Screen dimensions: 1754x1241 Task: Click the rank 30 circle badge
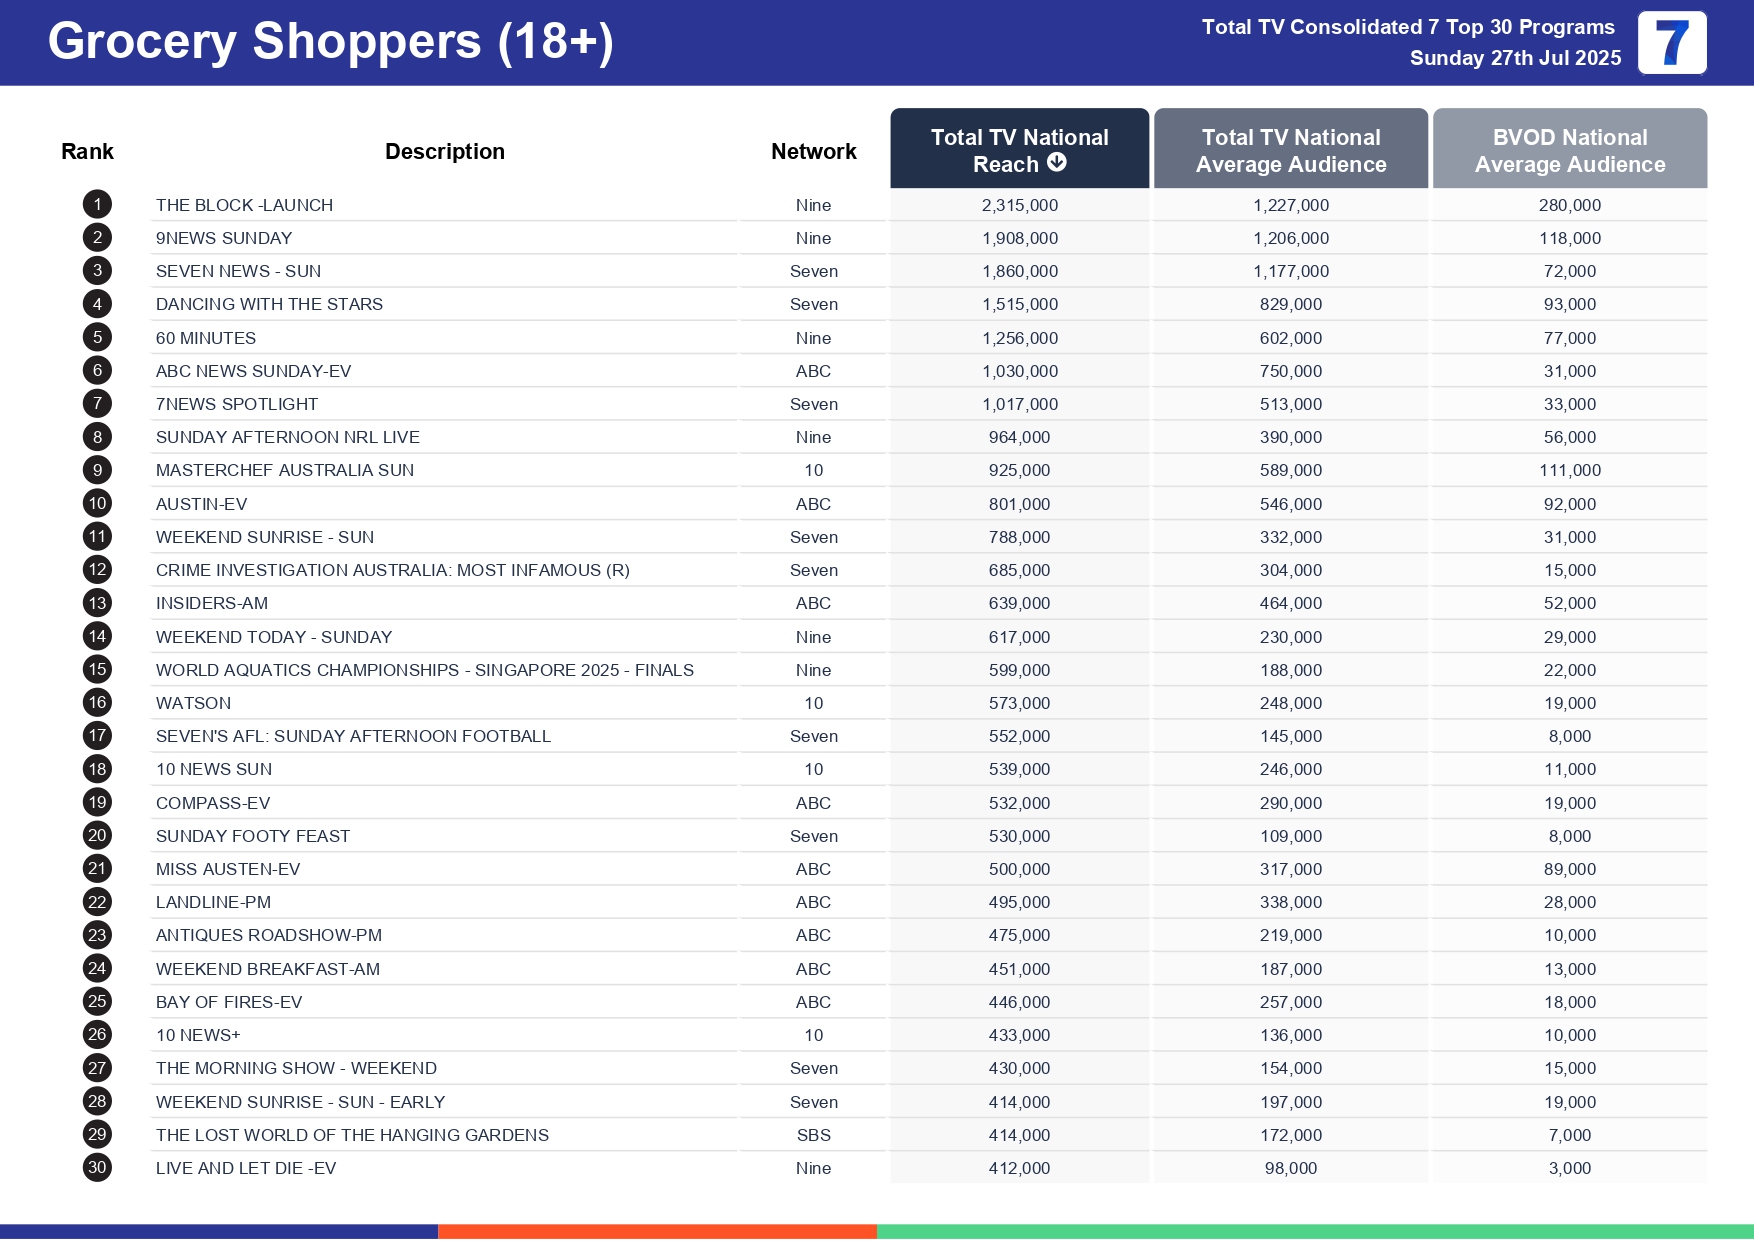[97, 1167]
